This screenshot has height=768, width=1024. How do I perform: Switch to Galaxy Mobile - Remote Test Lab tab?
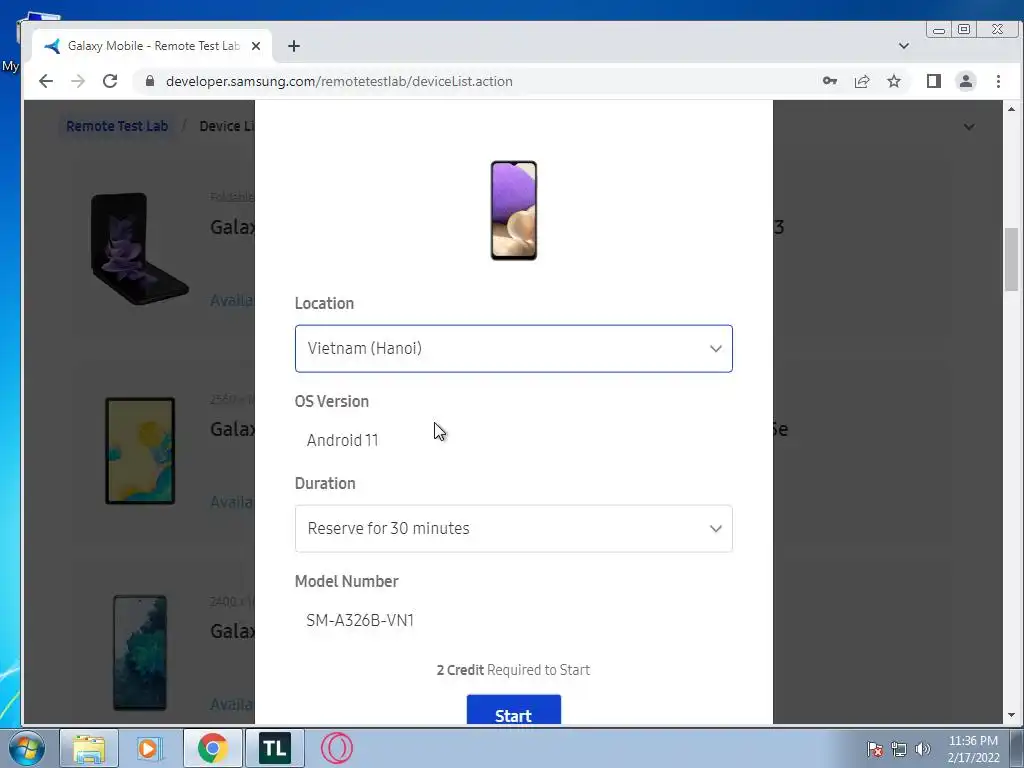pyautogui.click(x=153, y=46)
